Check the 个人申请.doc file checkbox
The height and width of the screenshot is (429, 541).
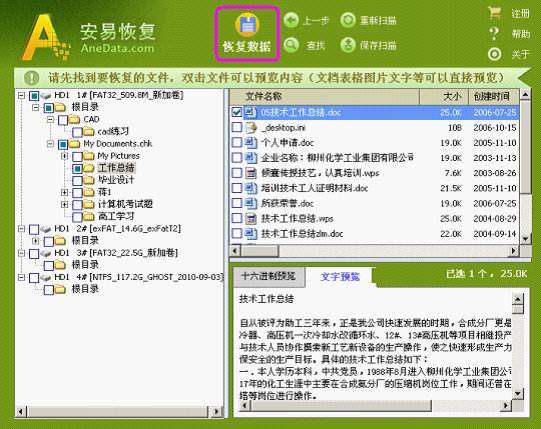[x=237, y=142]
